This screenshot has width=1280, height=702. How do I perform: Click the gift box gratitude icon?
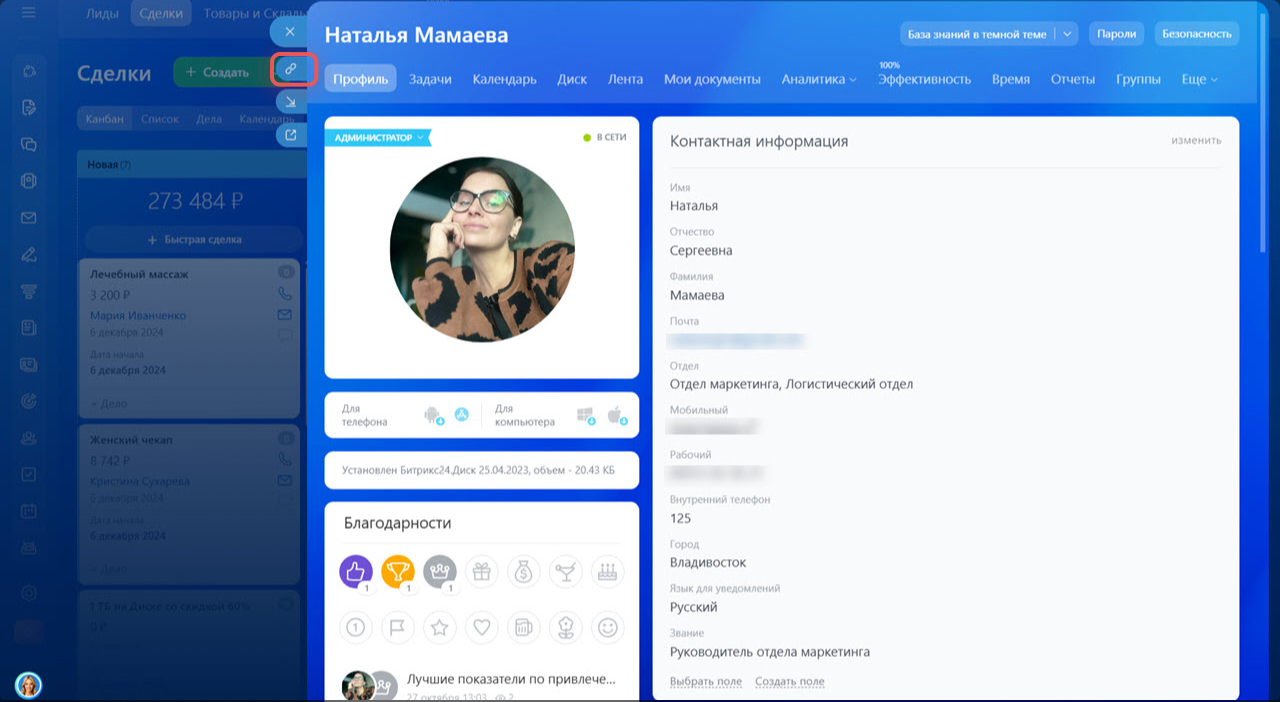482,571
